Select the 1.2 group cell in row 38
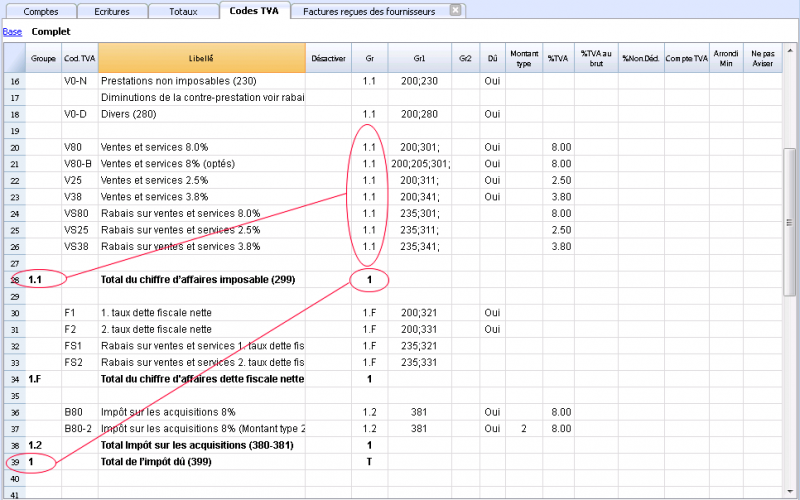800x500 pixels. pos(43,445)
